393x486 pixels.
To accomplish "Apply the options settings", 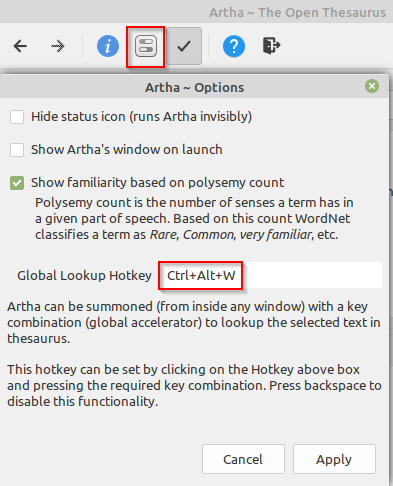I will click(334, 459).
